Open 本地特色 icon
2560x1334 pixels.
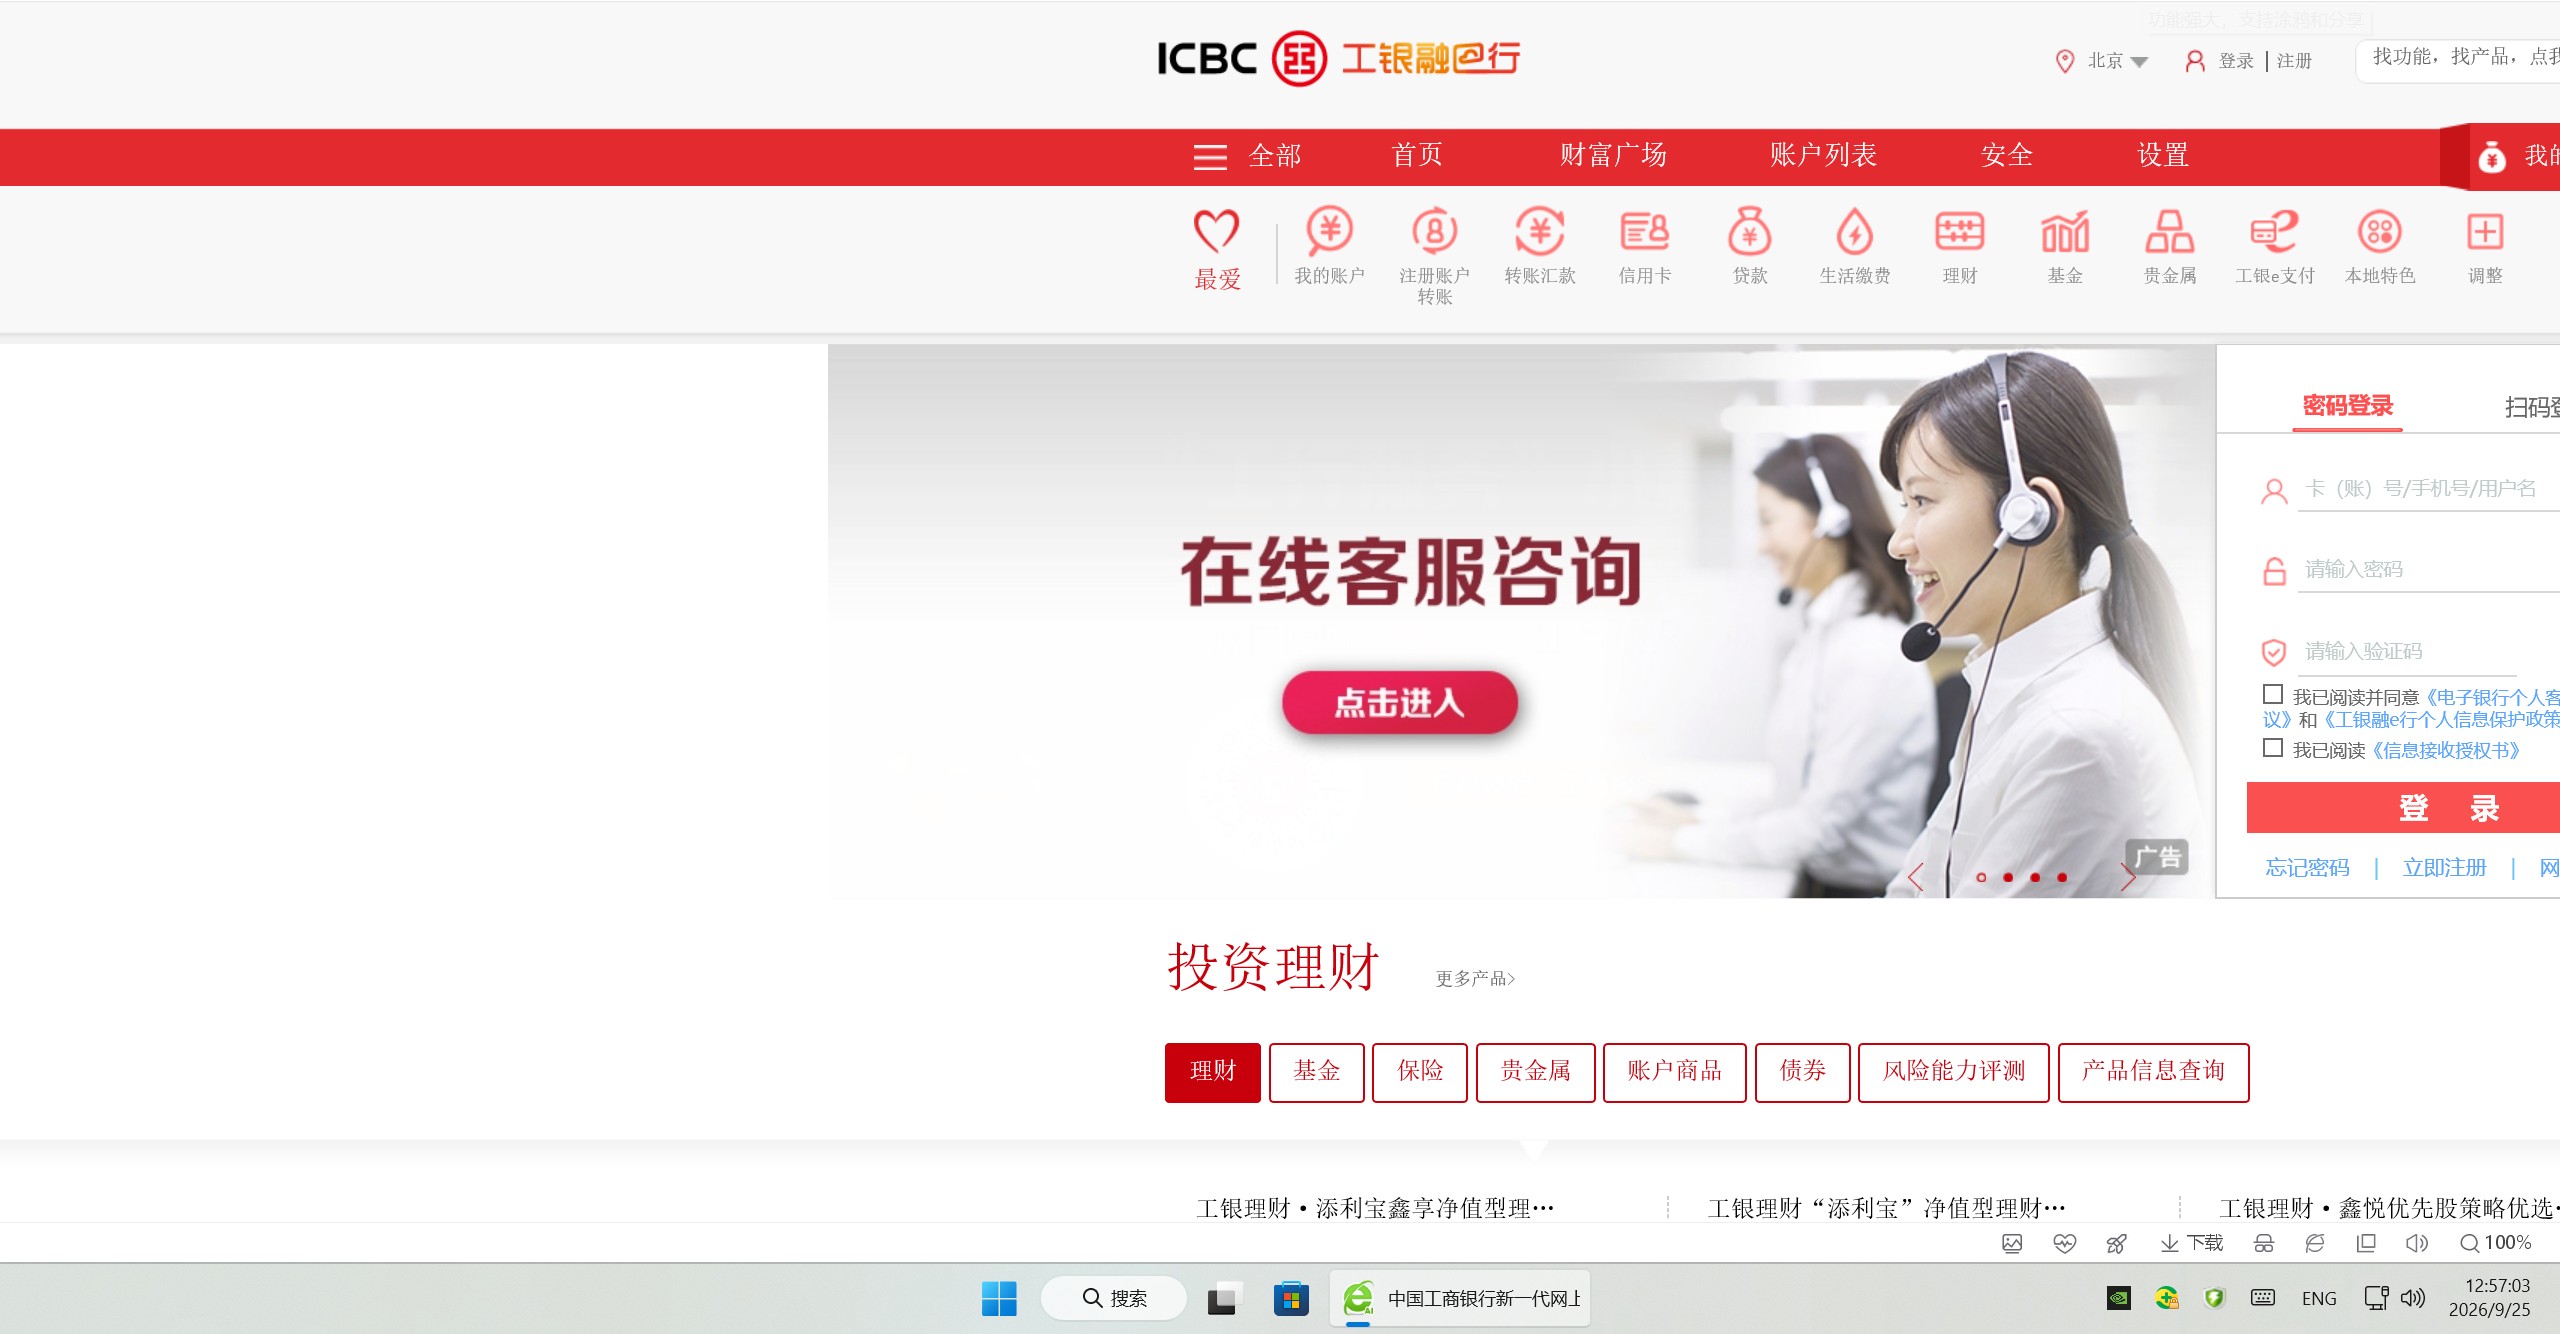[x=2380, y=232]
